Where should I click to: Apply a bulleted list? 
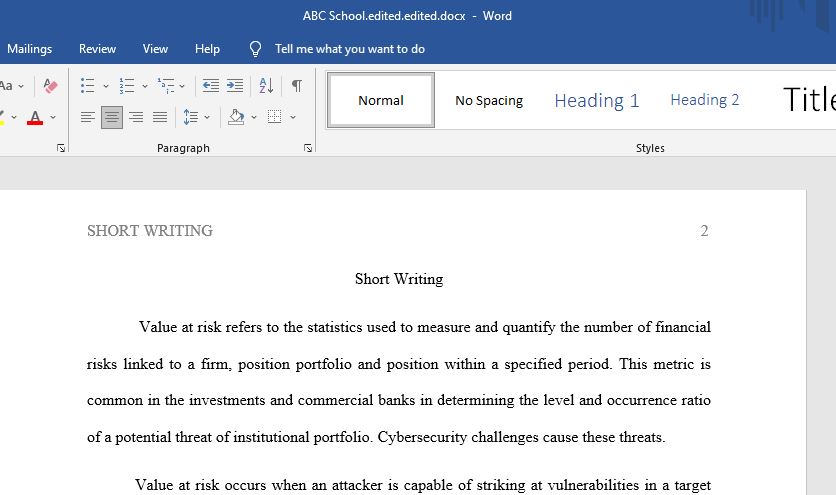87,85
